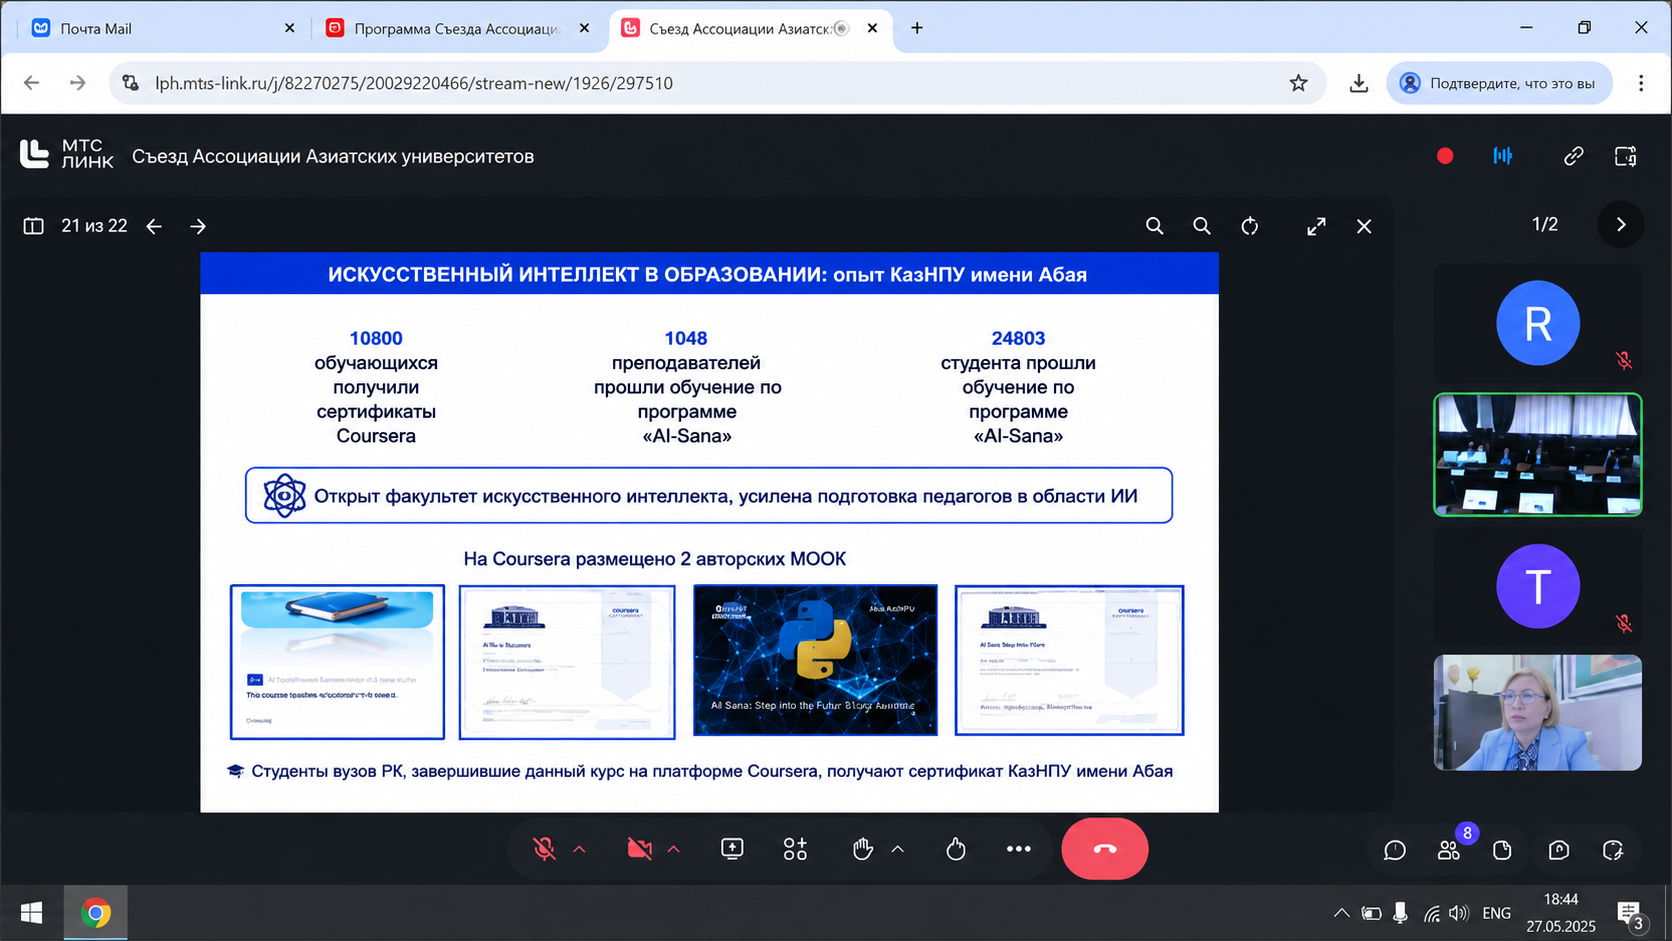Open Chrome from the taskbar
Viewport: 1672px width, 941px height.
(x=96, y=913)
